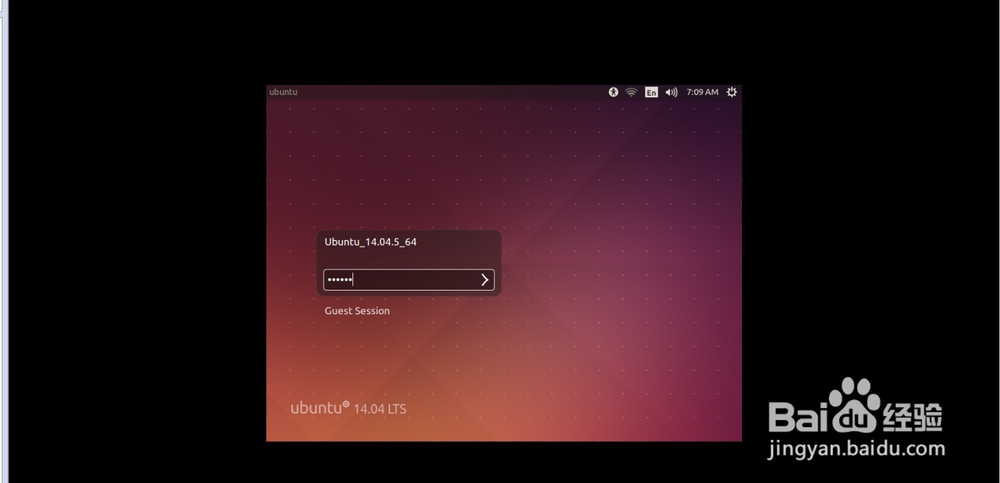Image resolution: width=1000 pixels, height=483 pixels.
Task: Submit login with the arrow button
Action: click(485, 279)
